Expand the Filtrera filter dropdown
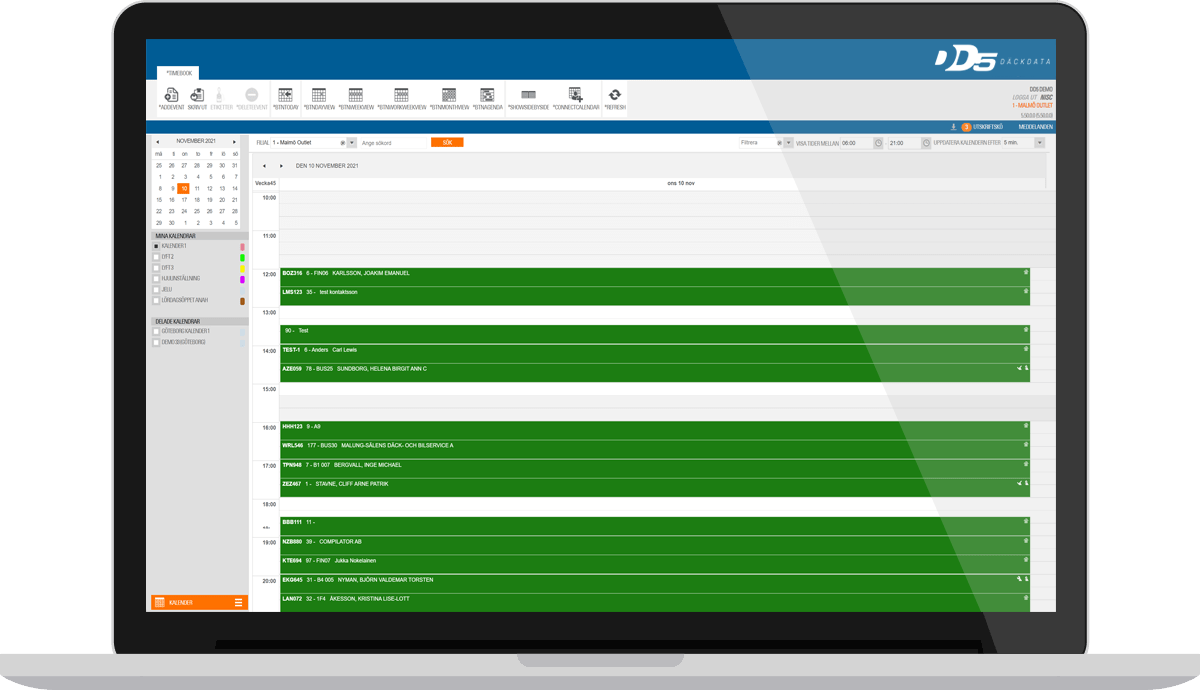Viewport: 1200px width, 690px height. (x=788, y=143)
